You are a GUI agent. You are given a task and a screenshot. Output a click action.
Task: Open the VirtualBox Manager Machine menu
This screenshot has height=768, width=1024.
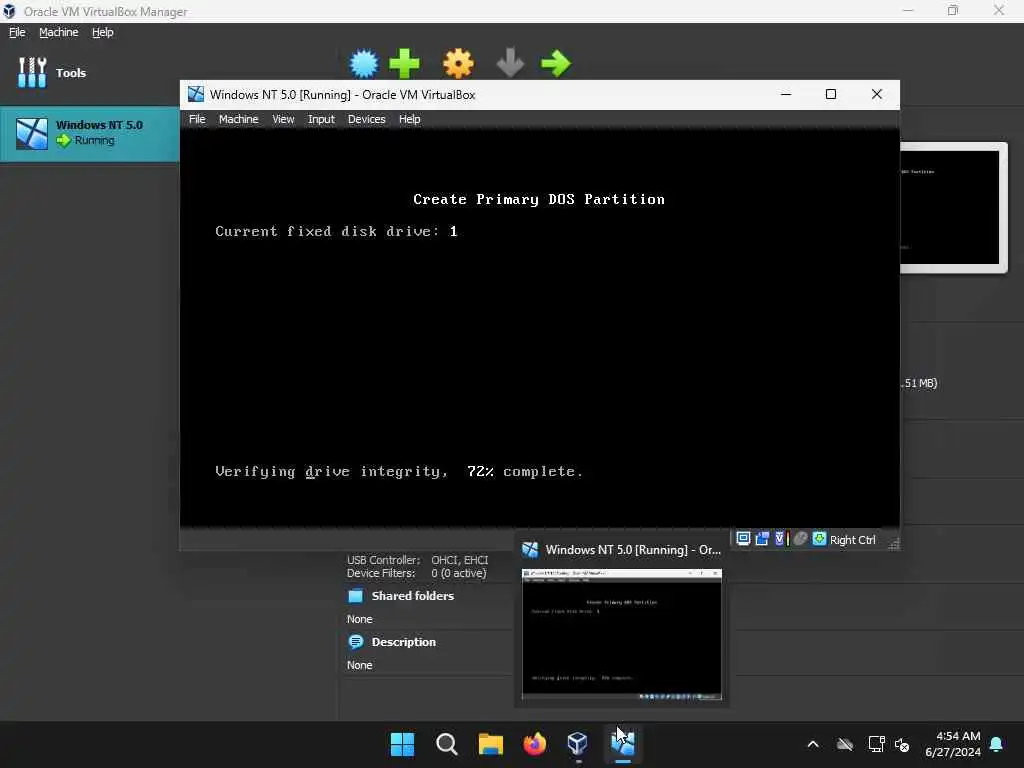point(58,32)
